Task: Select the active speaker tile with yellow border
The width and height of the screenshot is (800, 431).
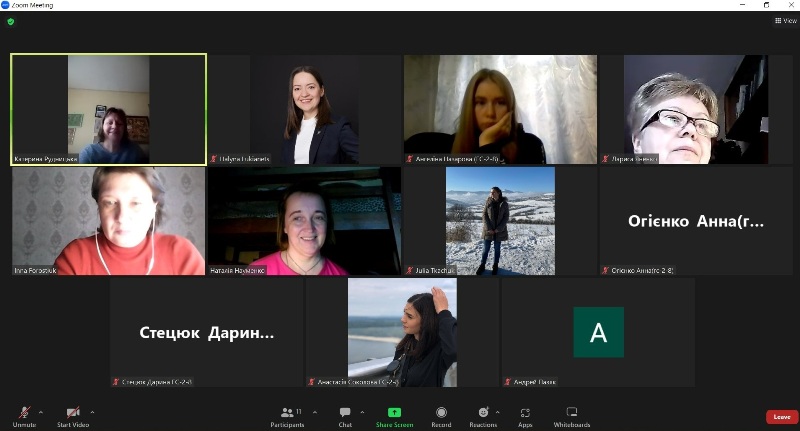Action: pos(108,110)
